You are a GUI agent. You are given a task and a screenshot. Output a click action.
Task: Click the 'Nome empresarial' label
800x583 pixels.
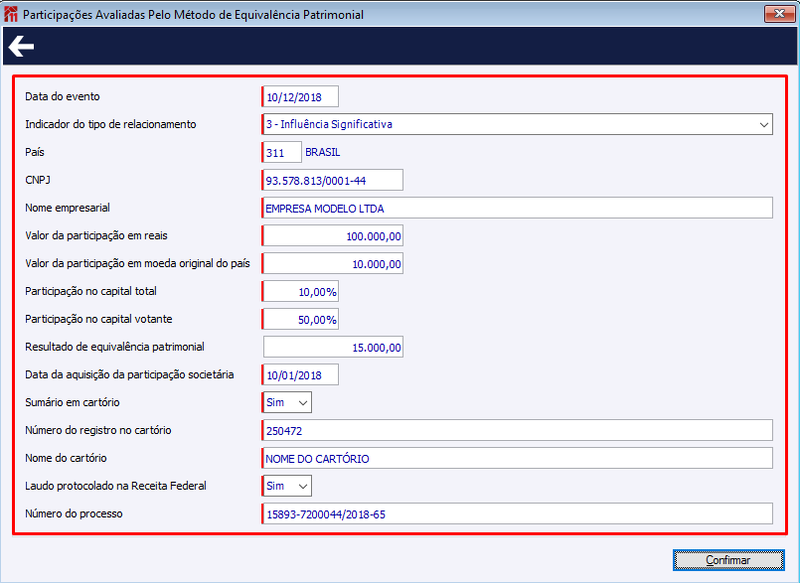(x=67, y=208)
